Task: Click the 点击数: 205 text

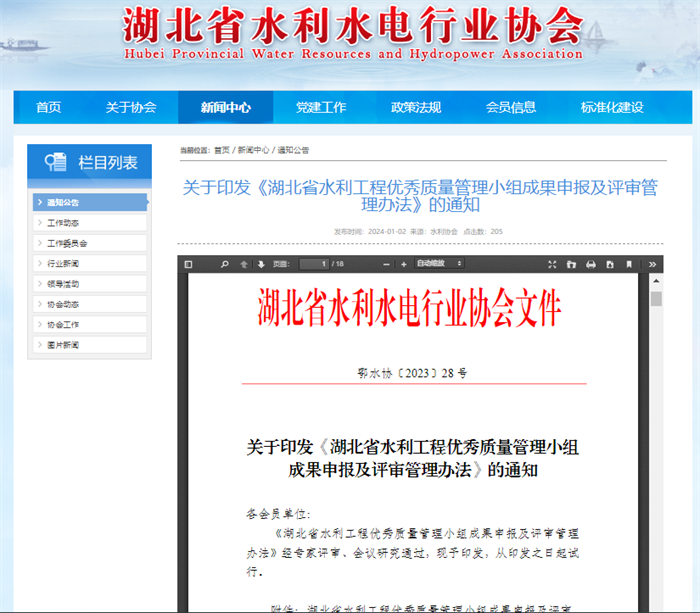Action: click(483, 232)
